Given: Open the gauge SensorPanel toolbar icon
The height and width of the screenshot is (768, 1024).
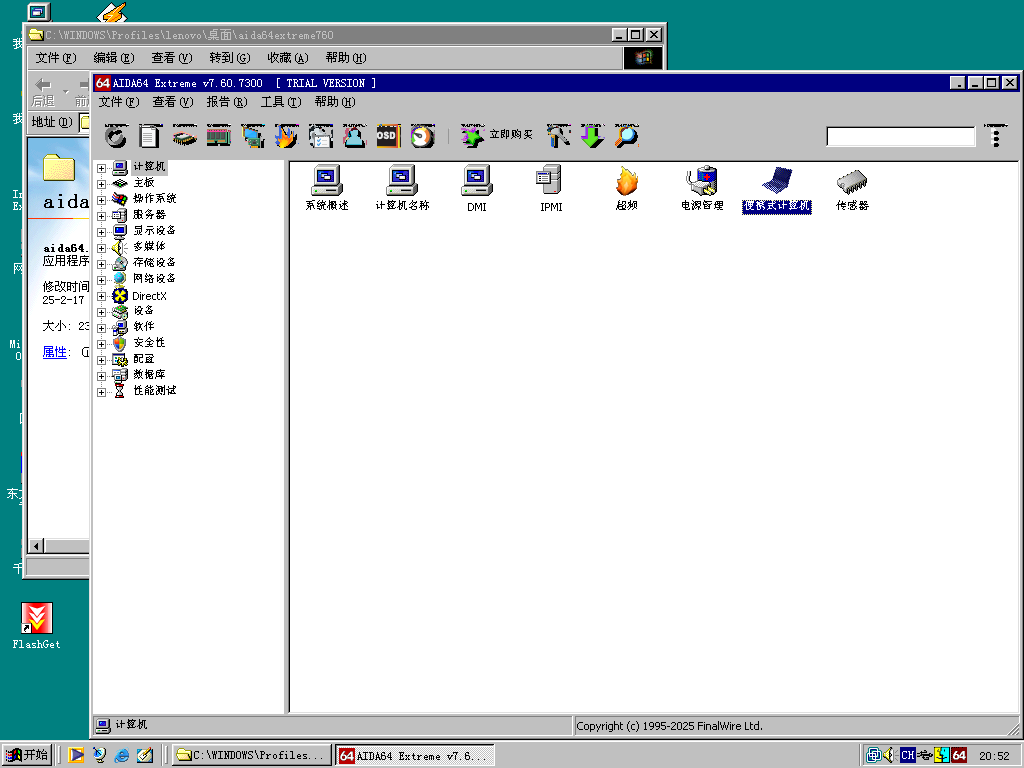Looking at the screenshot, I should pos(423,136).
